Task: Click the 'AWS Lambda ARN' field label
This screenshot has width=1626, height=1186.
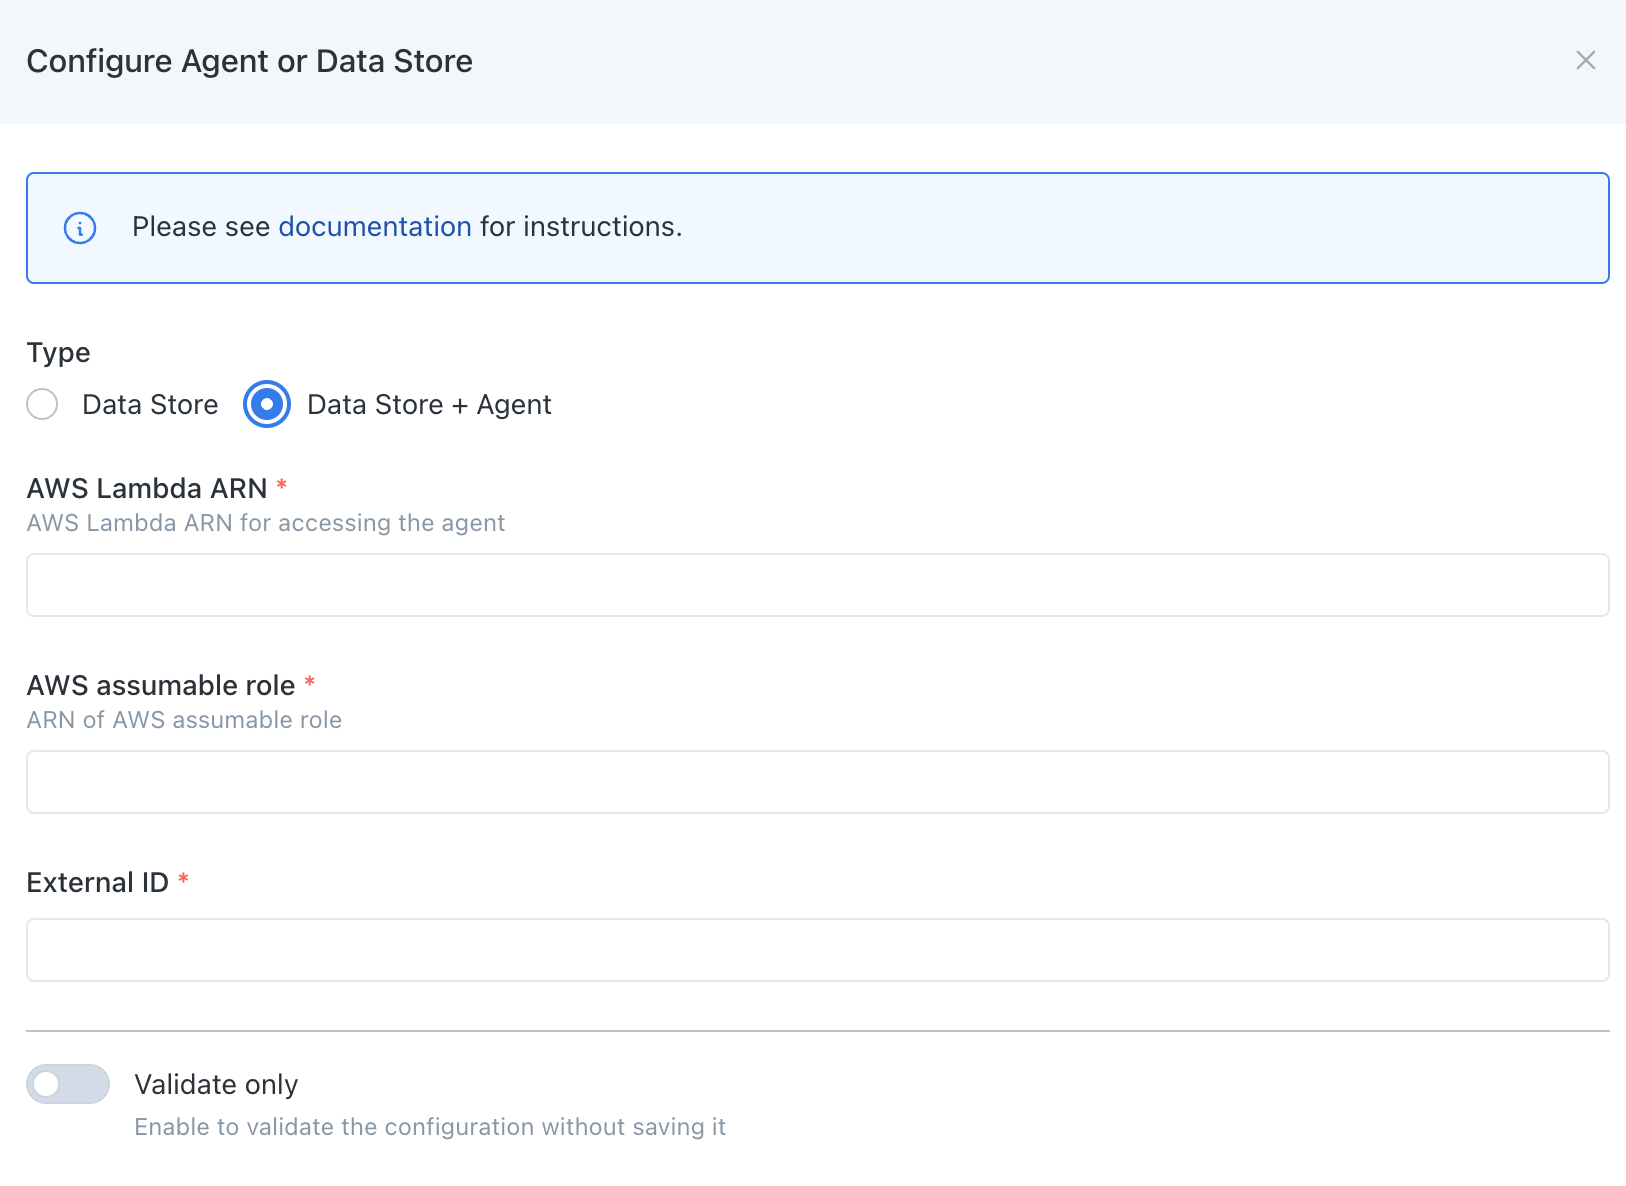Action: pyautogui.click(x=147, y=488)
